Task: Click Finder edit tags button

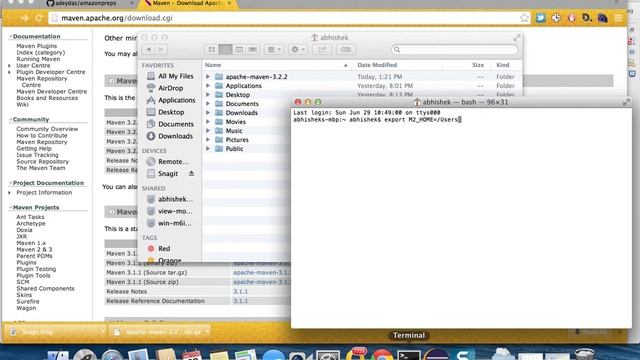Action: [x=346, y=49]
